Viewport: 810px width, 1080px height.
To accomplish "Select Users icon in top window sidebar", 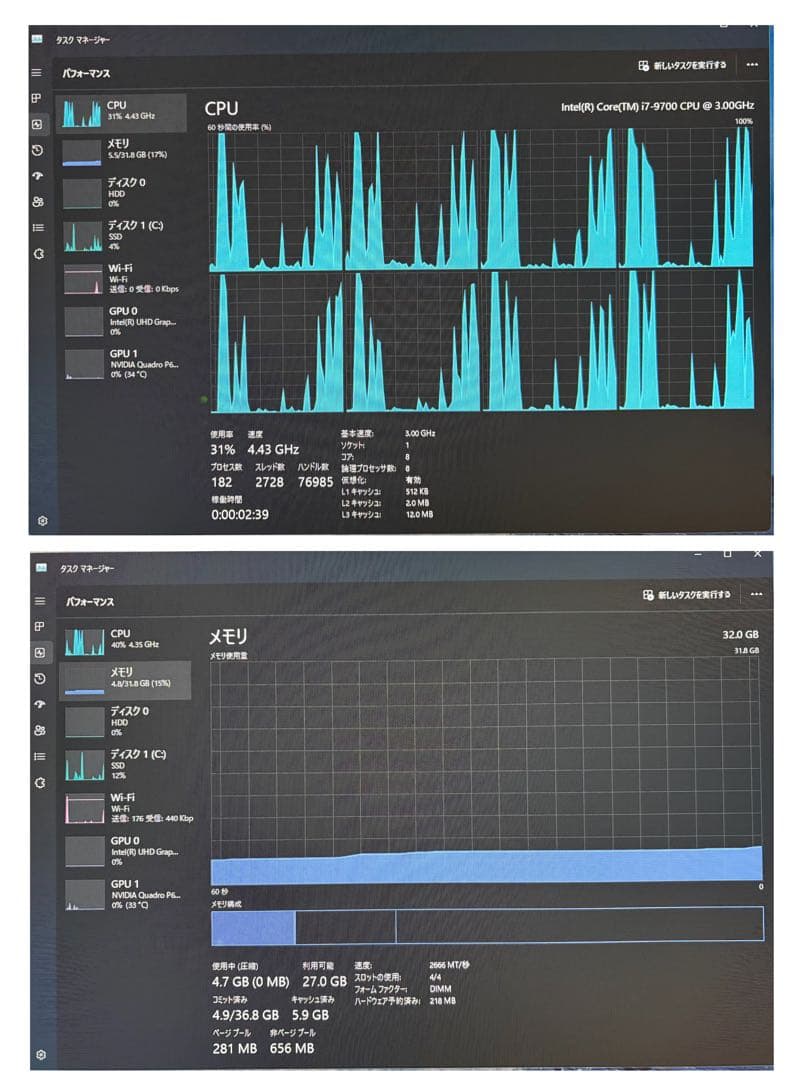I will point(37,202).
